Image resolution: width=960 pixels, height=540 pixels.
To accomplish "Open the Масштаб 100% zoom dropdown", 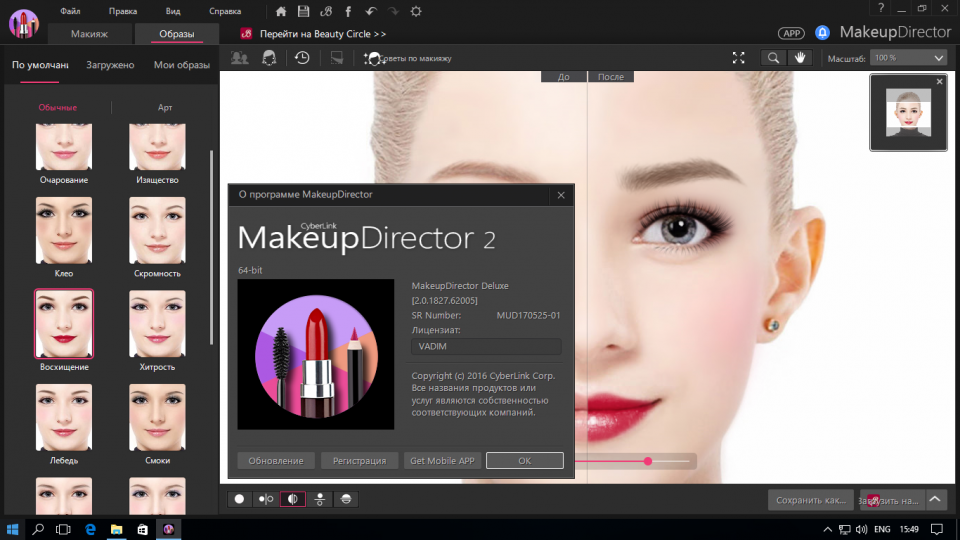I will (908, 58).
